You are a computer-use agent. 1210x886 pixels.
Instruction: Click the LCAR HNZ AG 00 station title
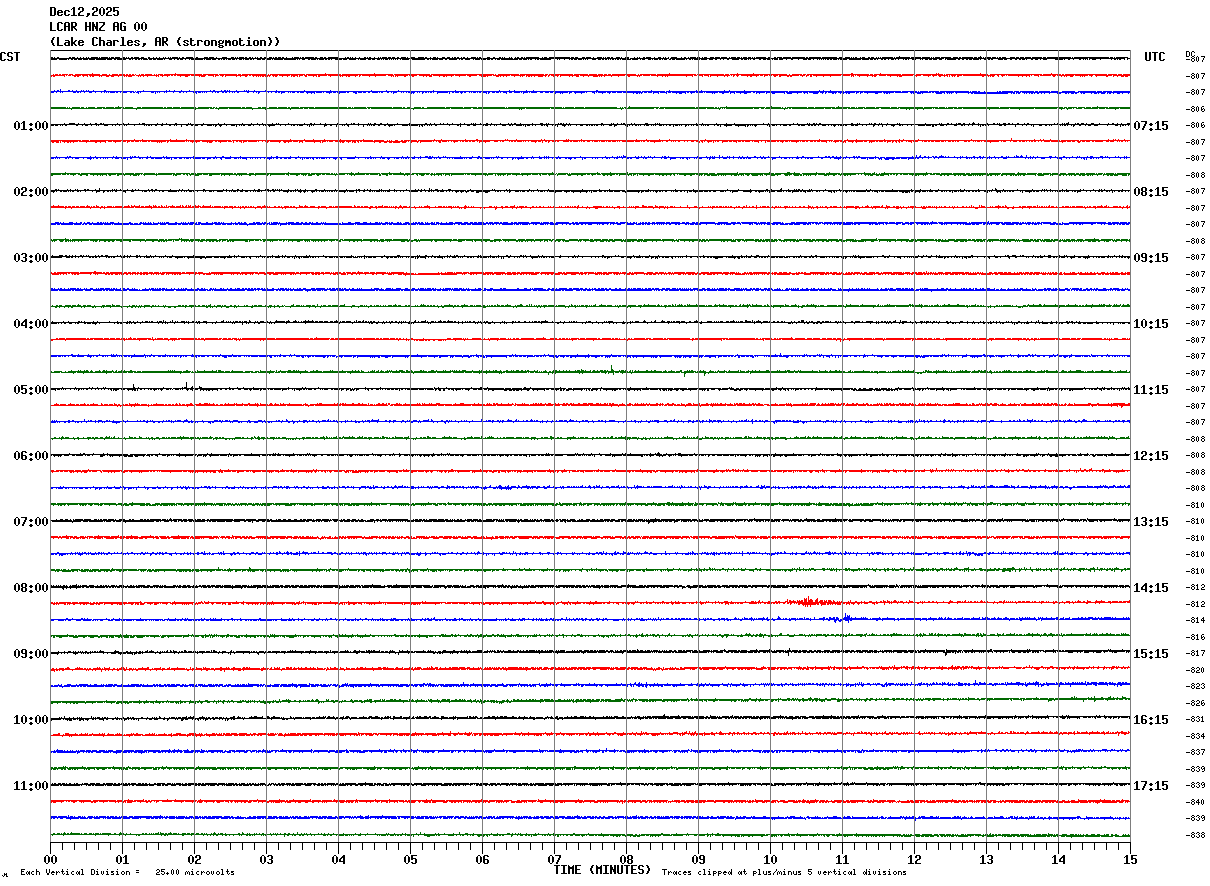pos(98,27)
